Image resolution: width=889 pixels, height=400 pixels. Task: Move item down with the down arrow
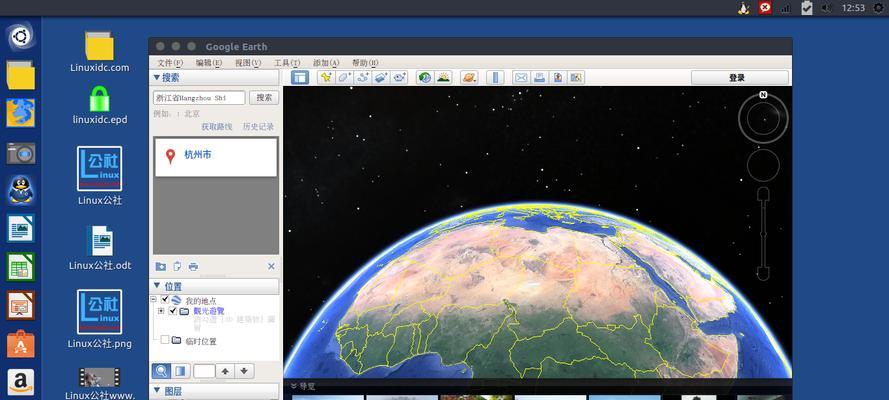click(x=244, y=371)
